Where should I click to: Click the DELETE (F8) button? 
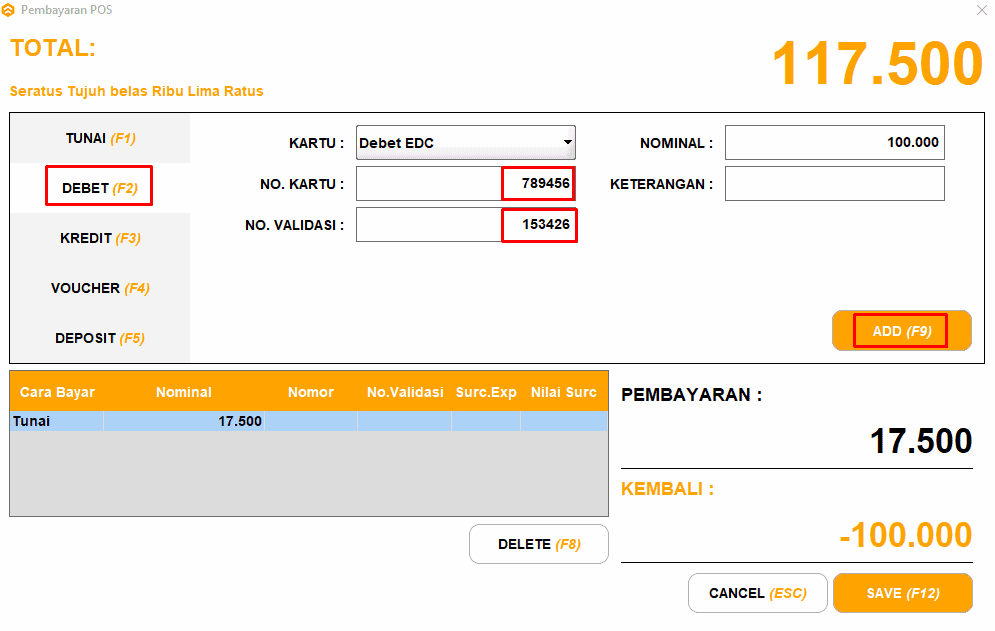(539, 544)
